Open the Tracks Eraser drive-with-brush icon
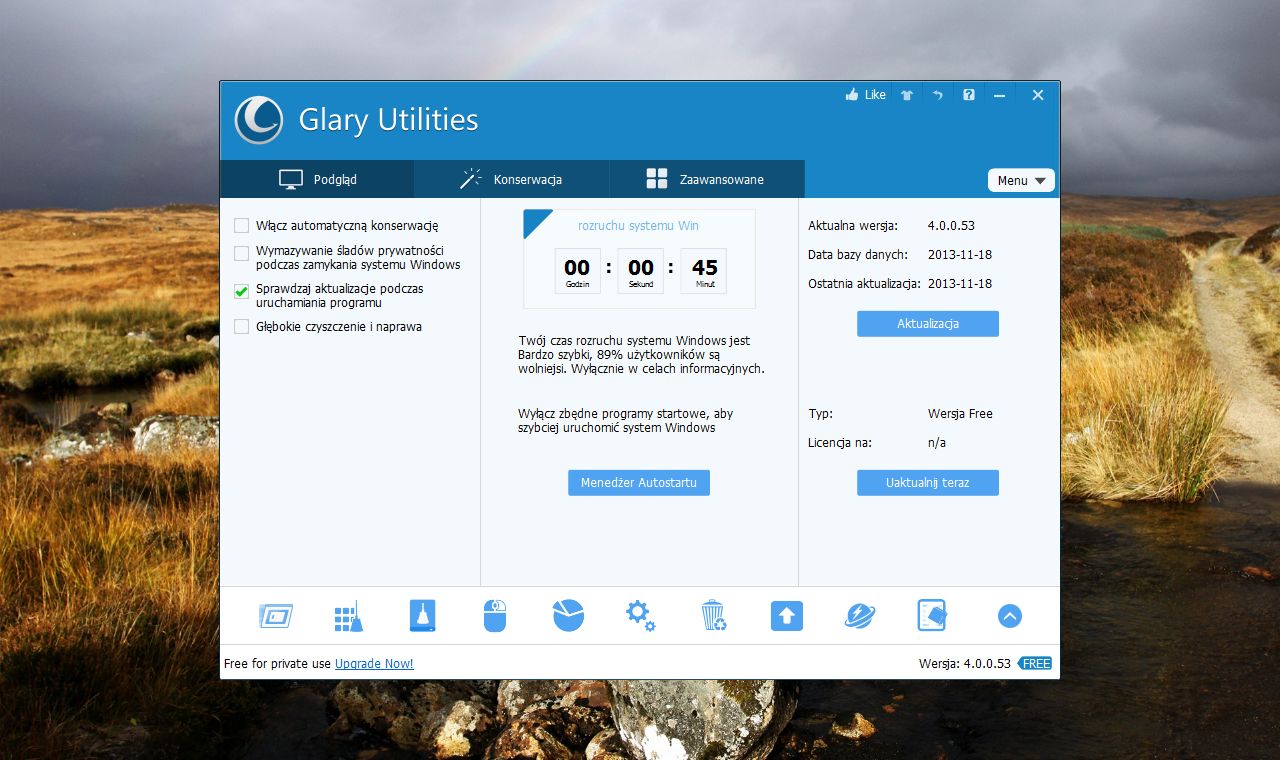This screenshot has width=1280, height=760. (x=423, y=616)
